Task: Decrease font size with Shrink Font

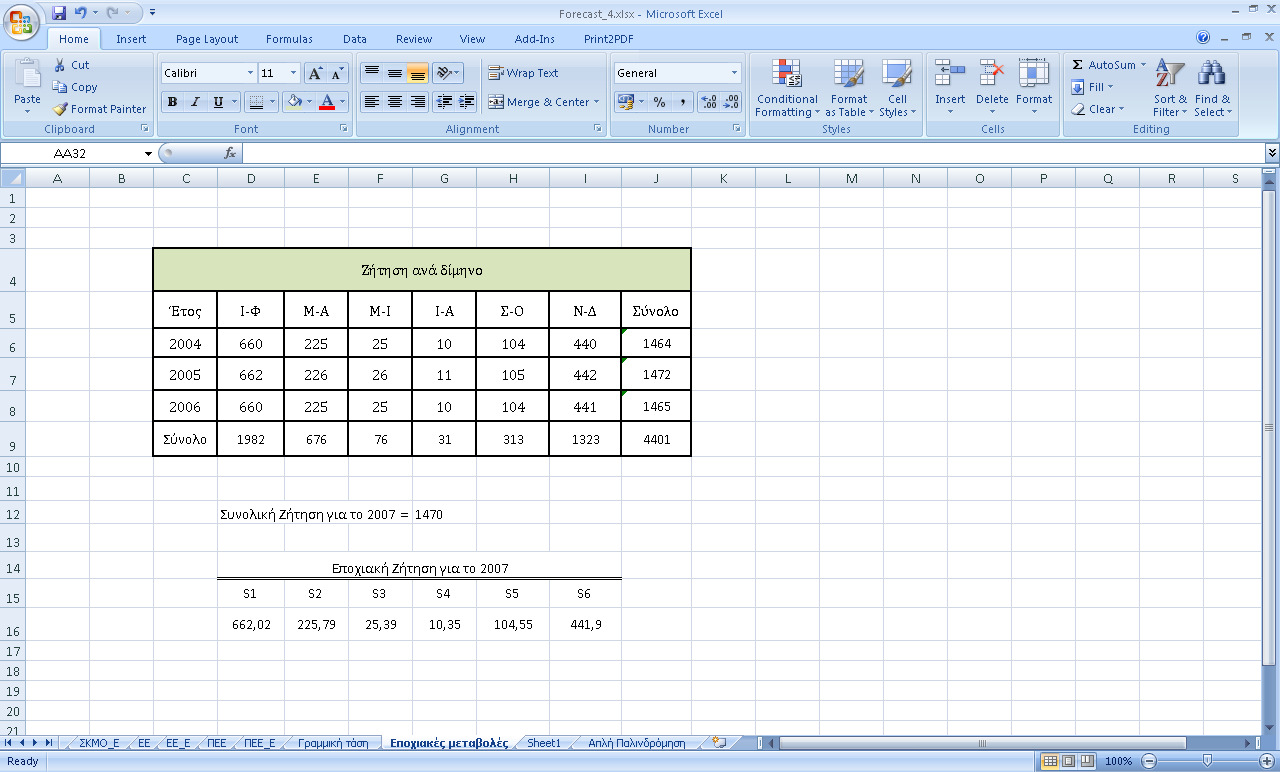Action: (x=337, y=73)
